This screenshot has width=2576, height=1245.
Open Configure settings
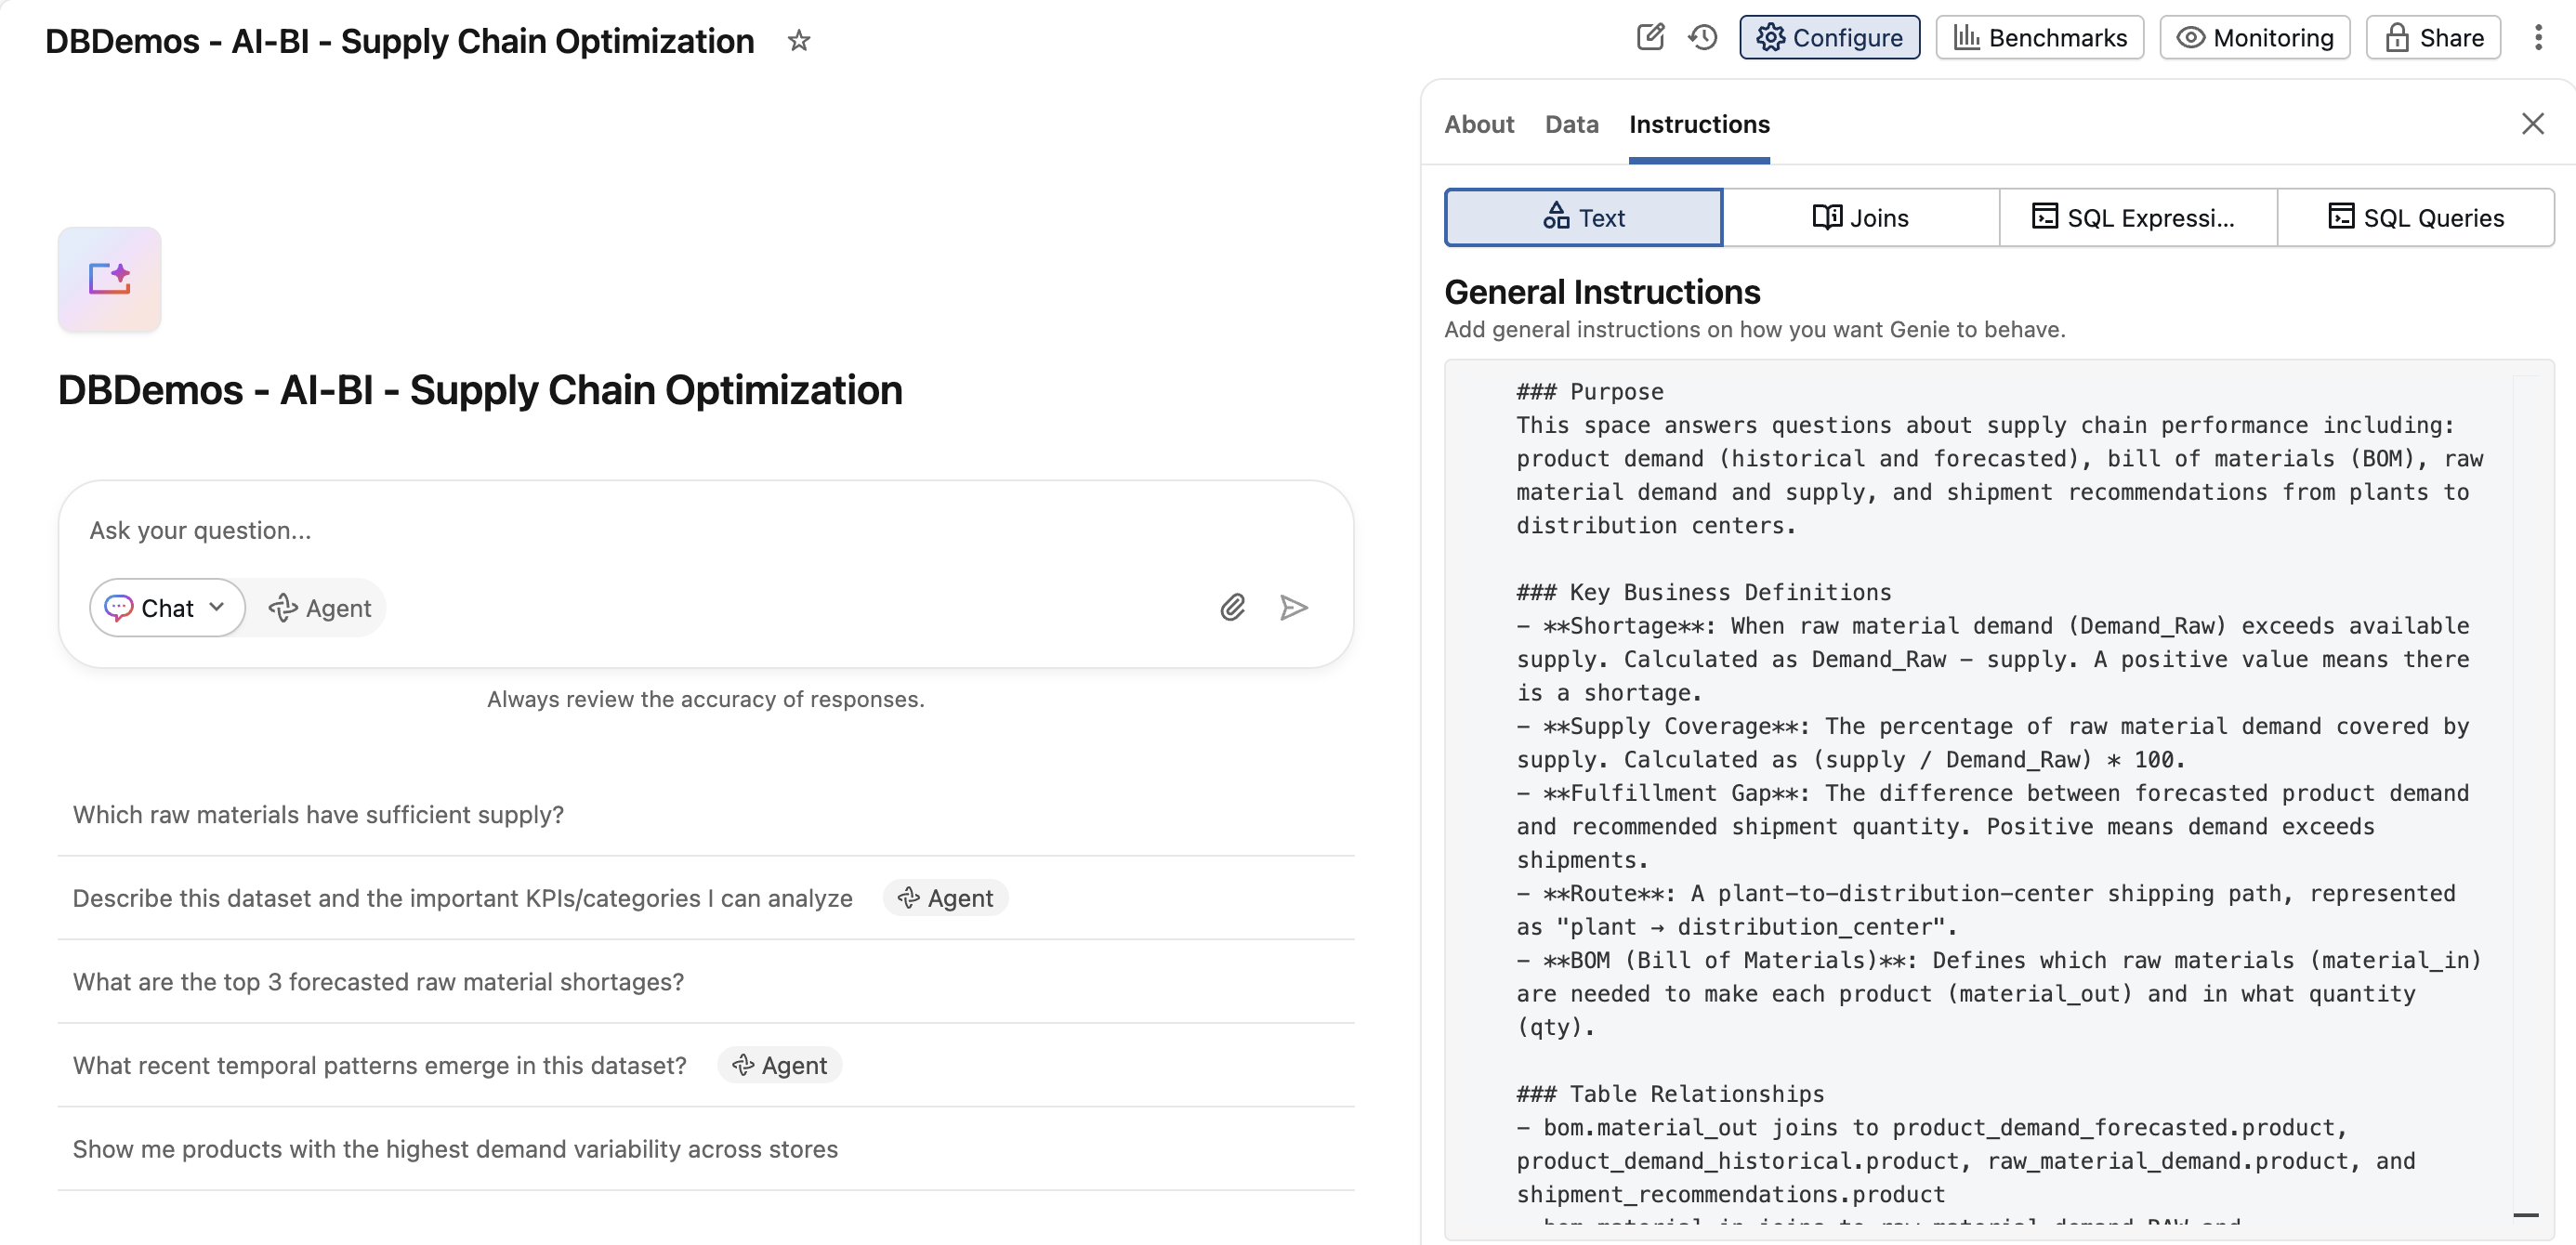click(1830, 37)
